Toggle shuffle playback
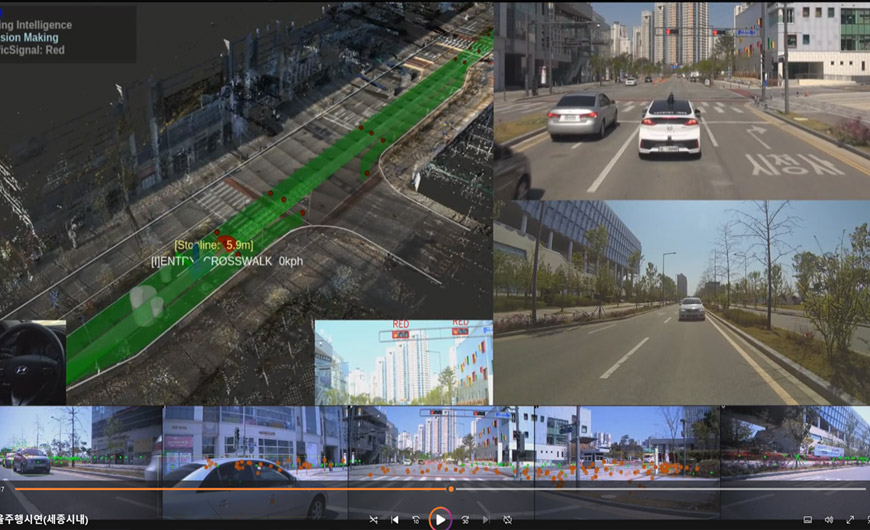This screenshot has height=530, width=870. point(373,520)
